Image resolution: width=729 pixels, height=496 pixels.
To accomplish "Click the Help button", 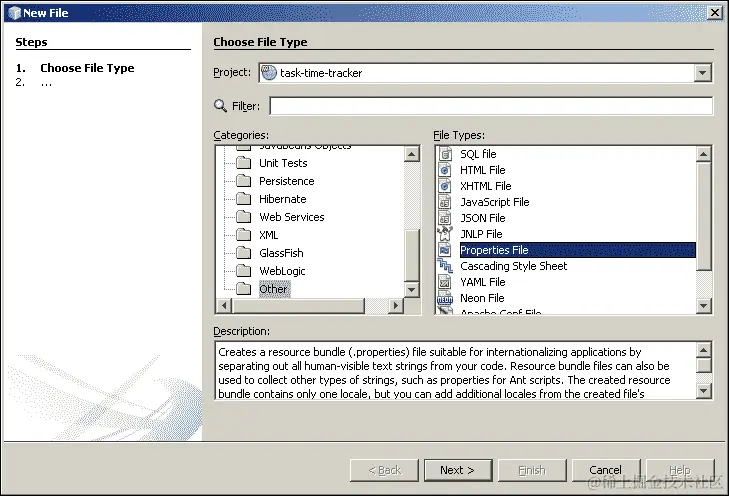I will 680,470.
